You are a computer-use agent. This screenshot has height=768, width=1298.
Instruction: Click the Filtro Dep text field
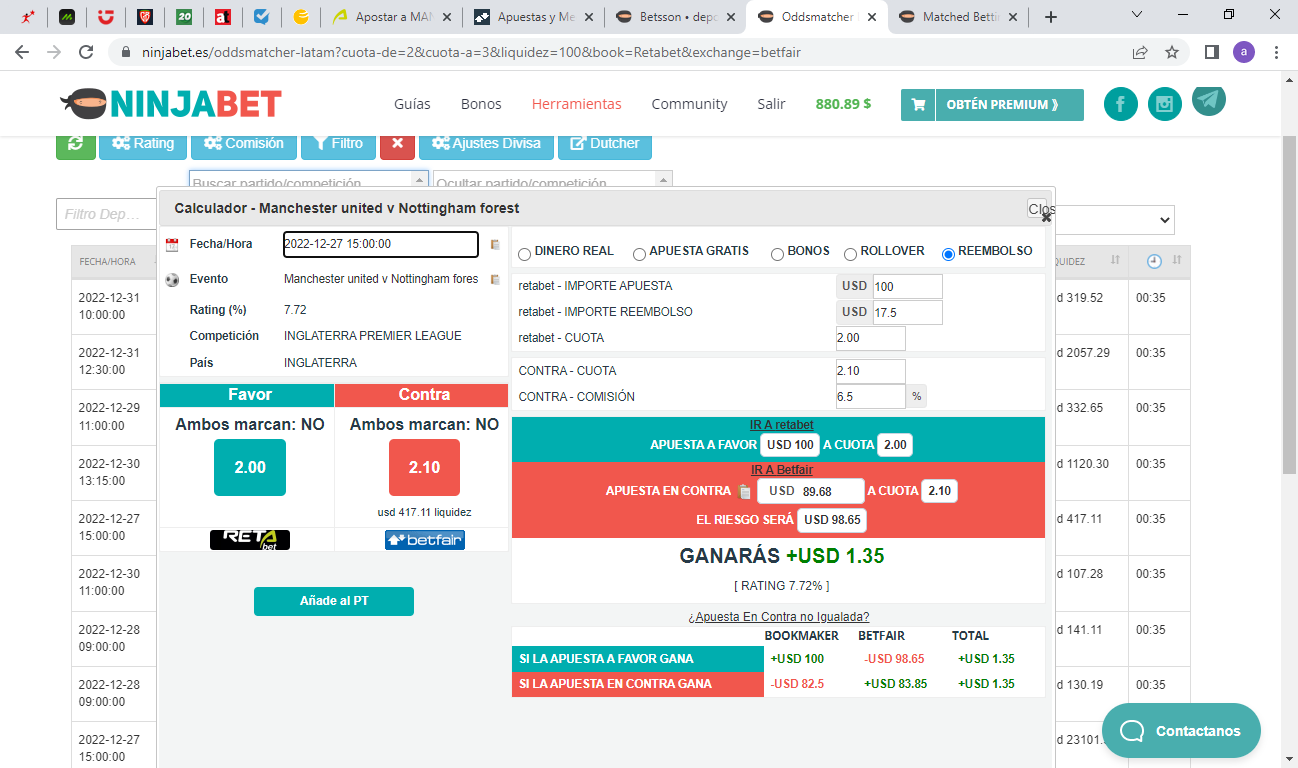(x=106, y=214)
